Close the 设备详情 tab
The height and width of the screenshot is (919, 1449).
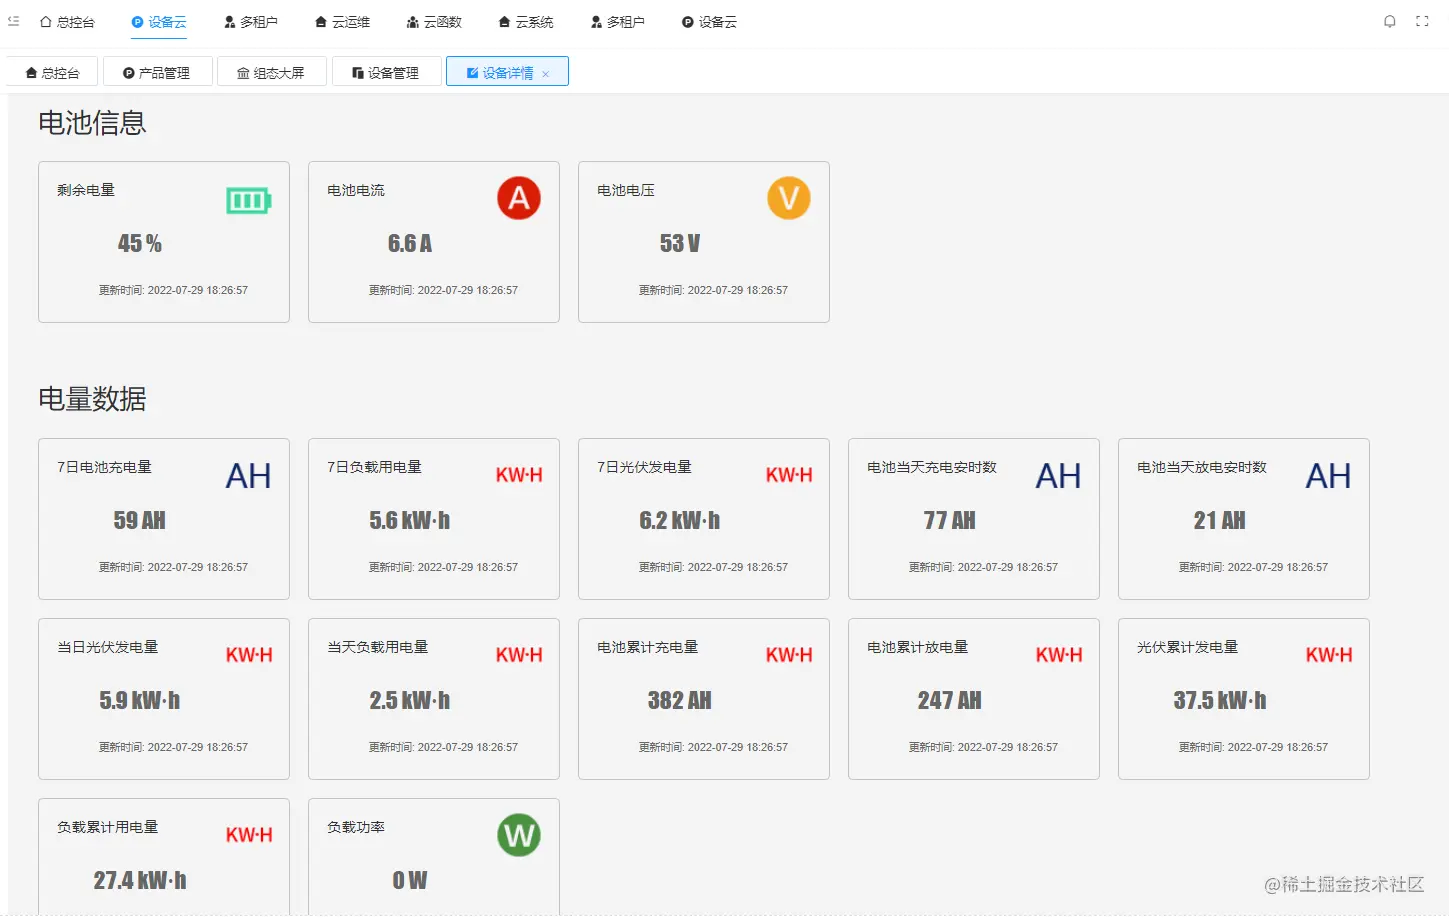click(x=546, y=73)
